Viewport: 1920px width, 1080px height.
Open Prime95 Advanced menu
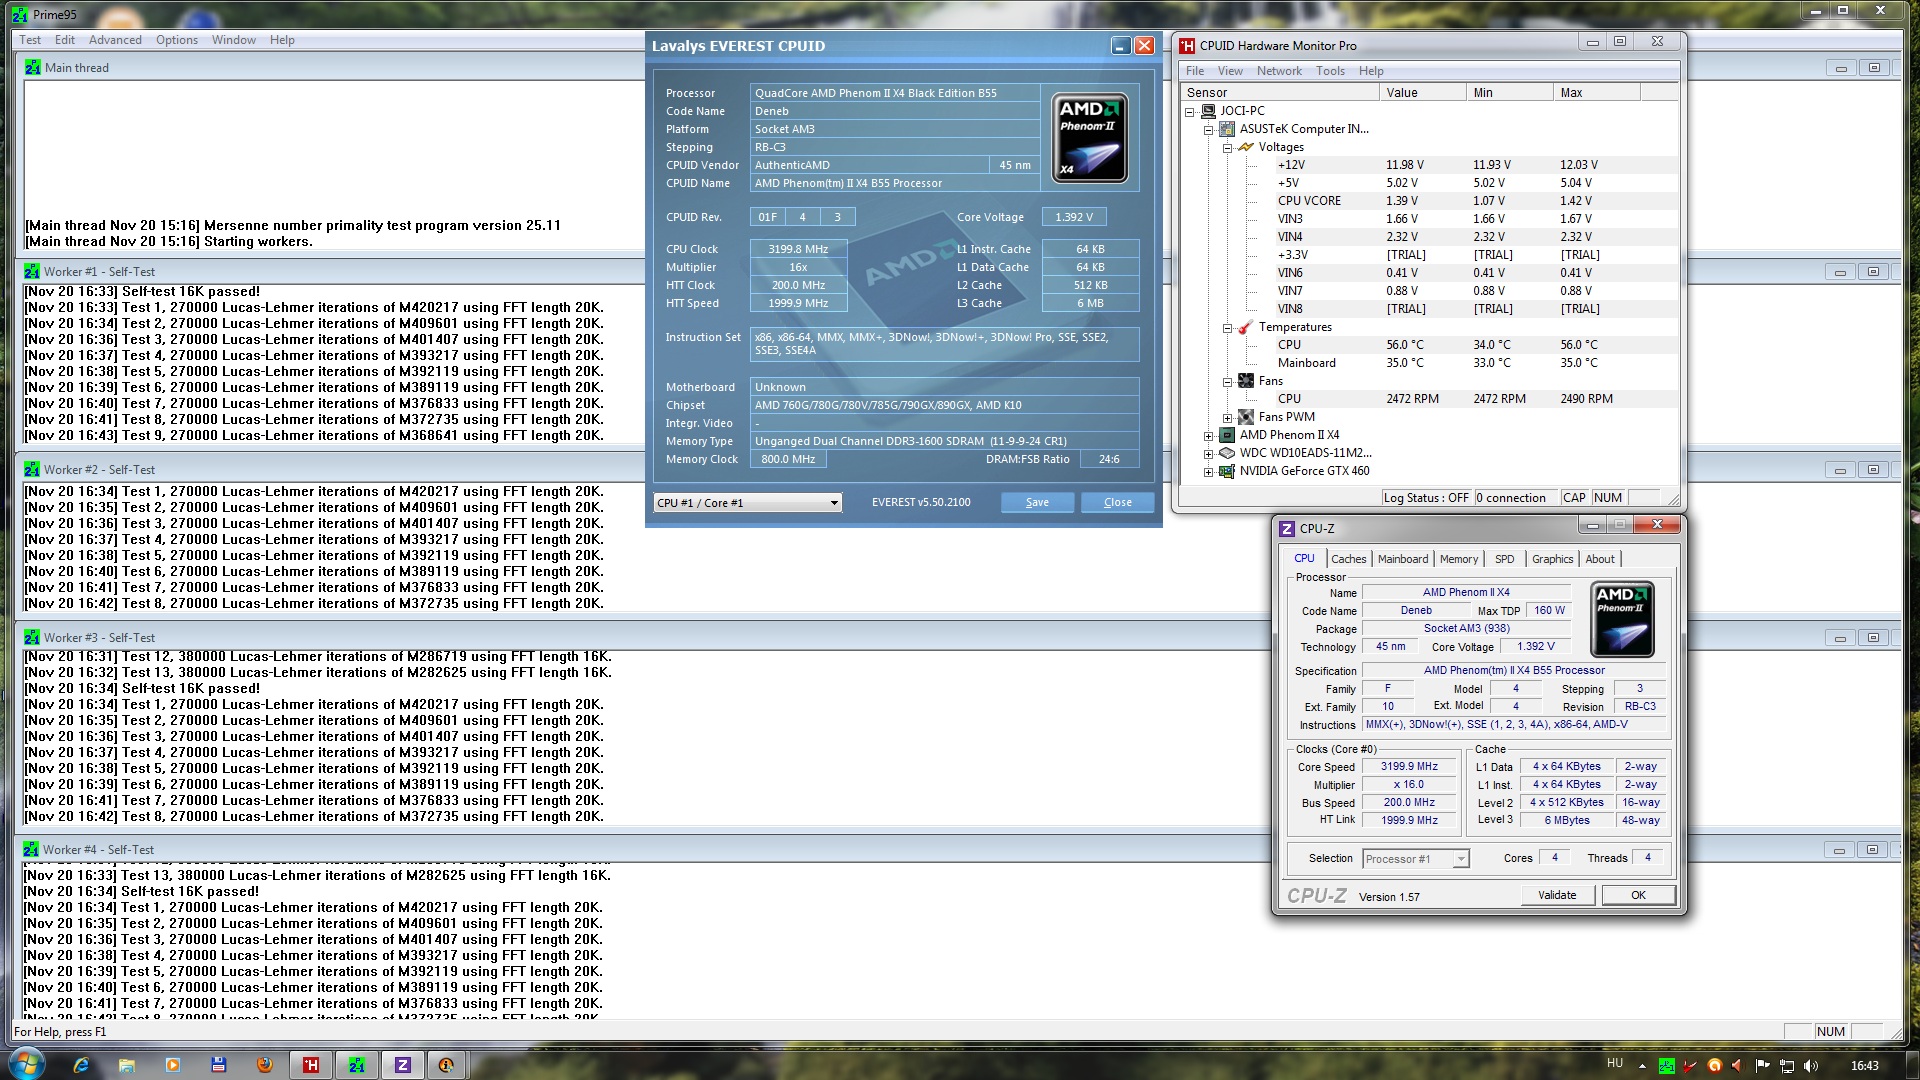pyautogui.click(x=115, y=40)
